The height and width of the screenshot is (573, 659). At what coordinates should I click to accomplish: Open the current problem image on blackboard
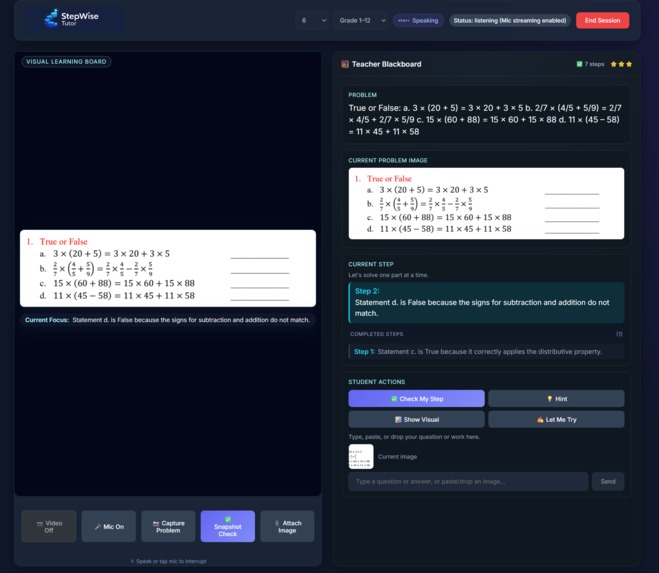coord(486,203)
